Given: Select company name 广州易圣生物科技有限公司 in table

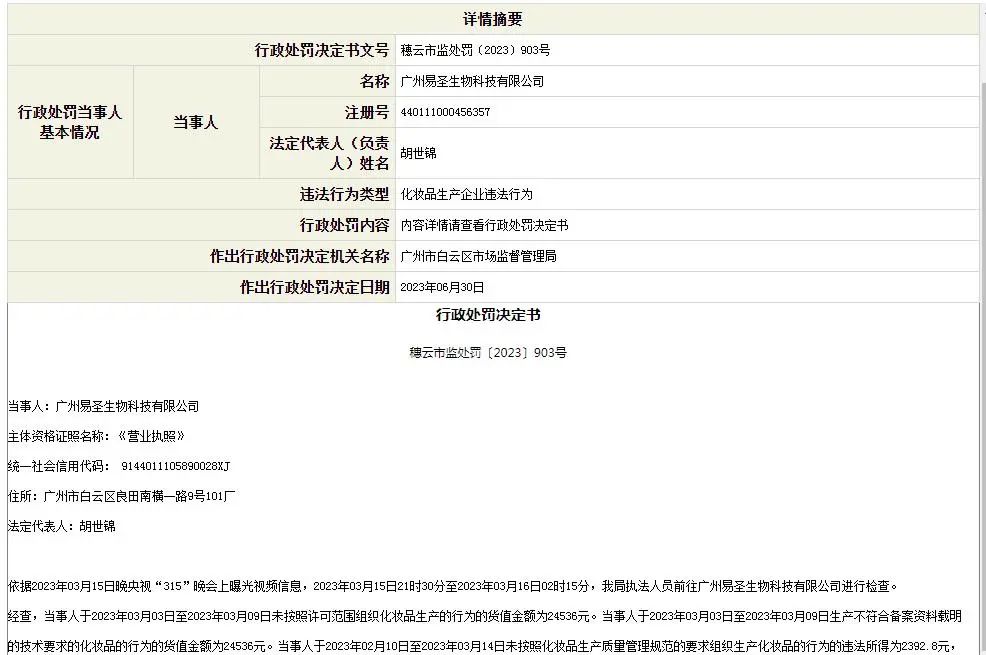Looking at the screenshot, I should tap(472, 81).
